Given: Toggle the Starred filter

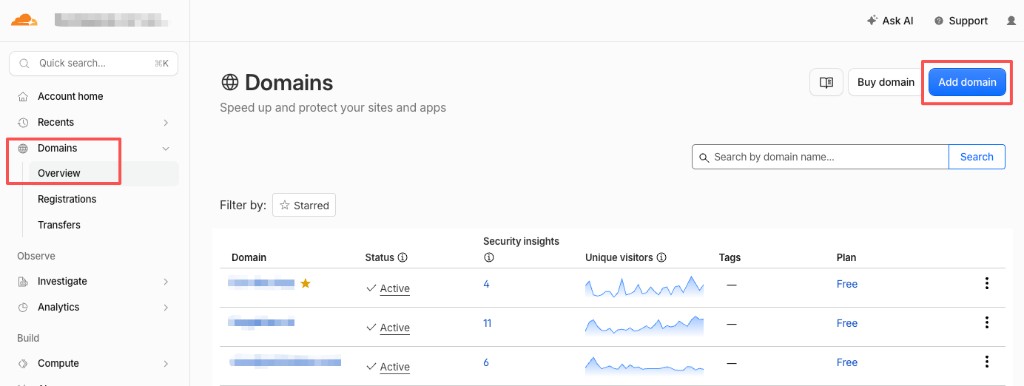Looking at the screenshot, I should coord(304,205).
